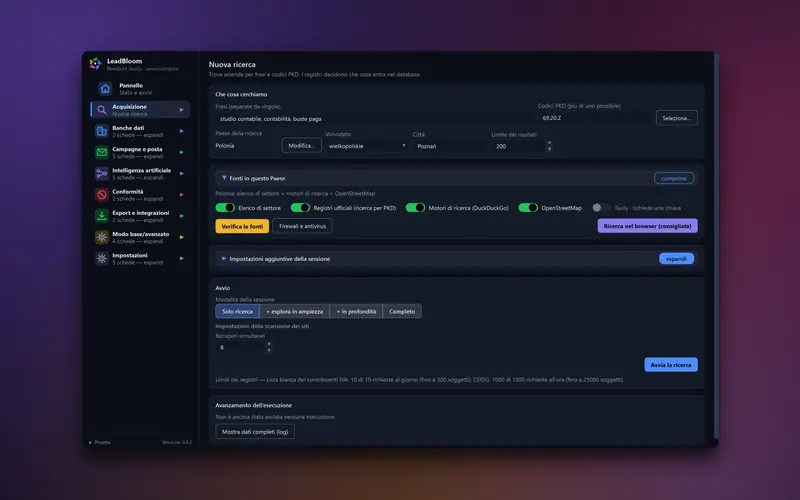Click the Acquisizione magnifier icon
Viewport: 800px width, 500px height.
pyautogui.click(x=102, y=110)
